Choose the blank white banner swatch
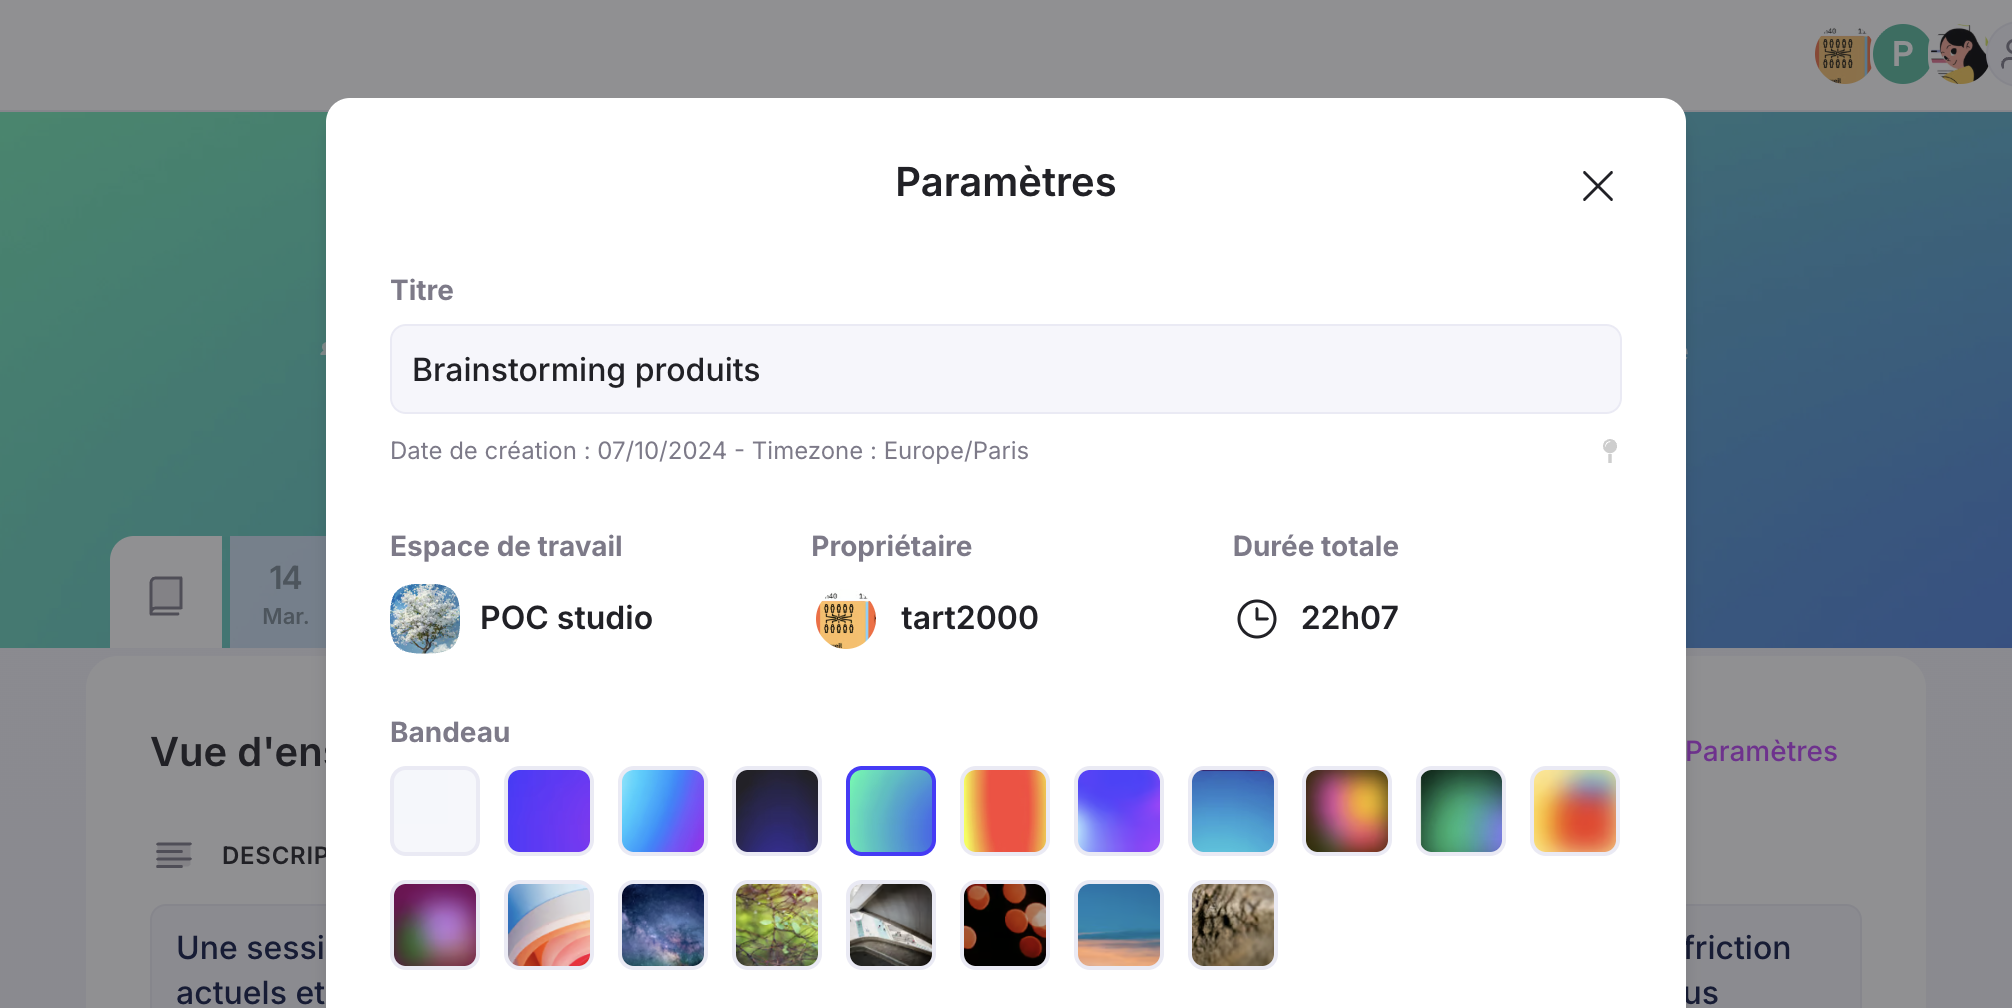 [435, 811]
